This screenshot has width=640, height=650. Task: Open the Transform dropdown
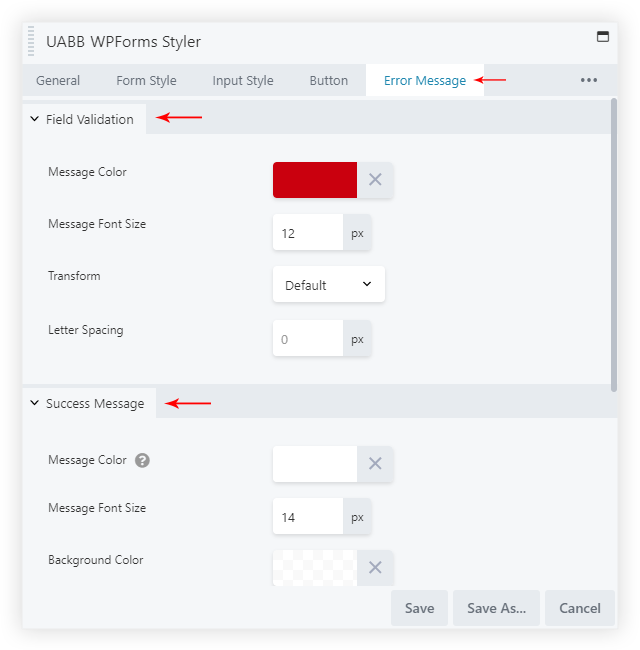pyautogui.click(x=328, y=285)
